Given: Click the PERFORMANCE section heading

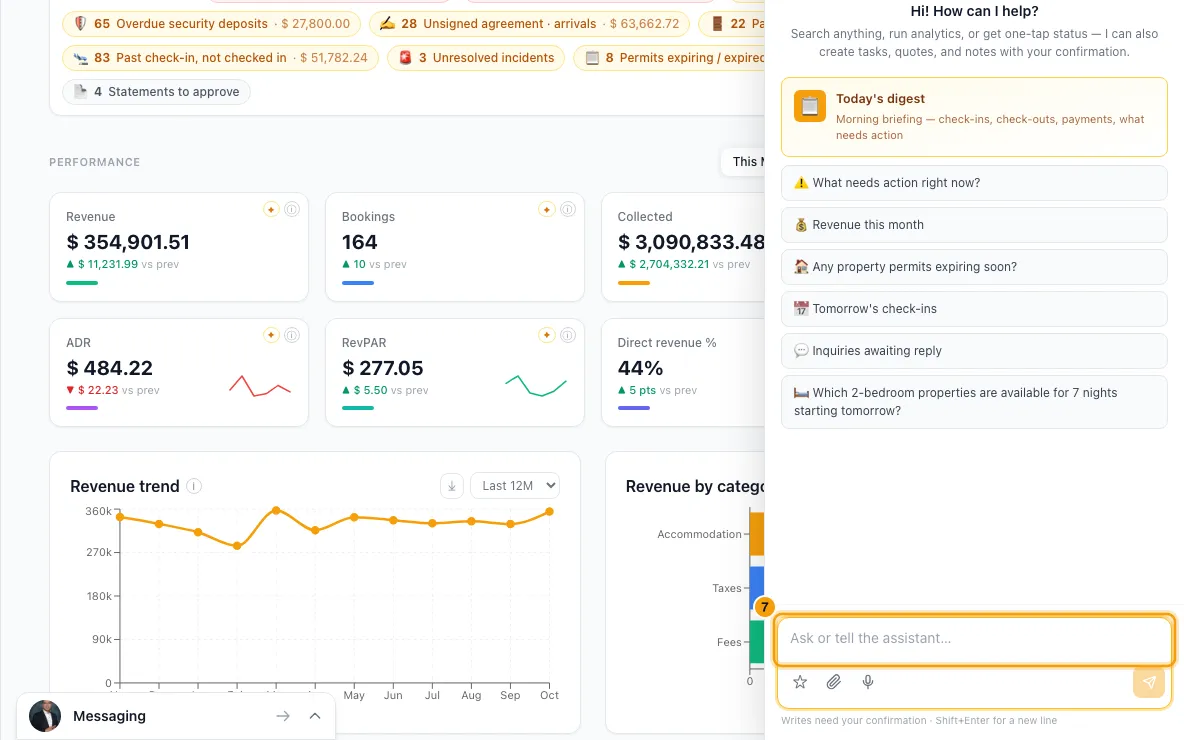Looking at the screenshot, I should point(94,162).
